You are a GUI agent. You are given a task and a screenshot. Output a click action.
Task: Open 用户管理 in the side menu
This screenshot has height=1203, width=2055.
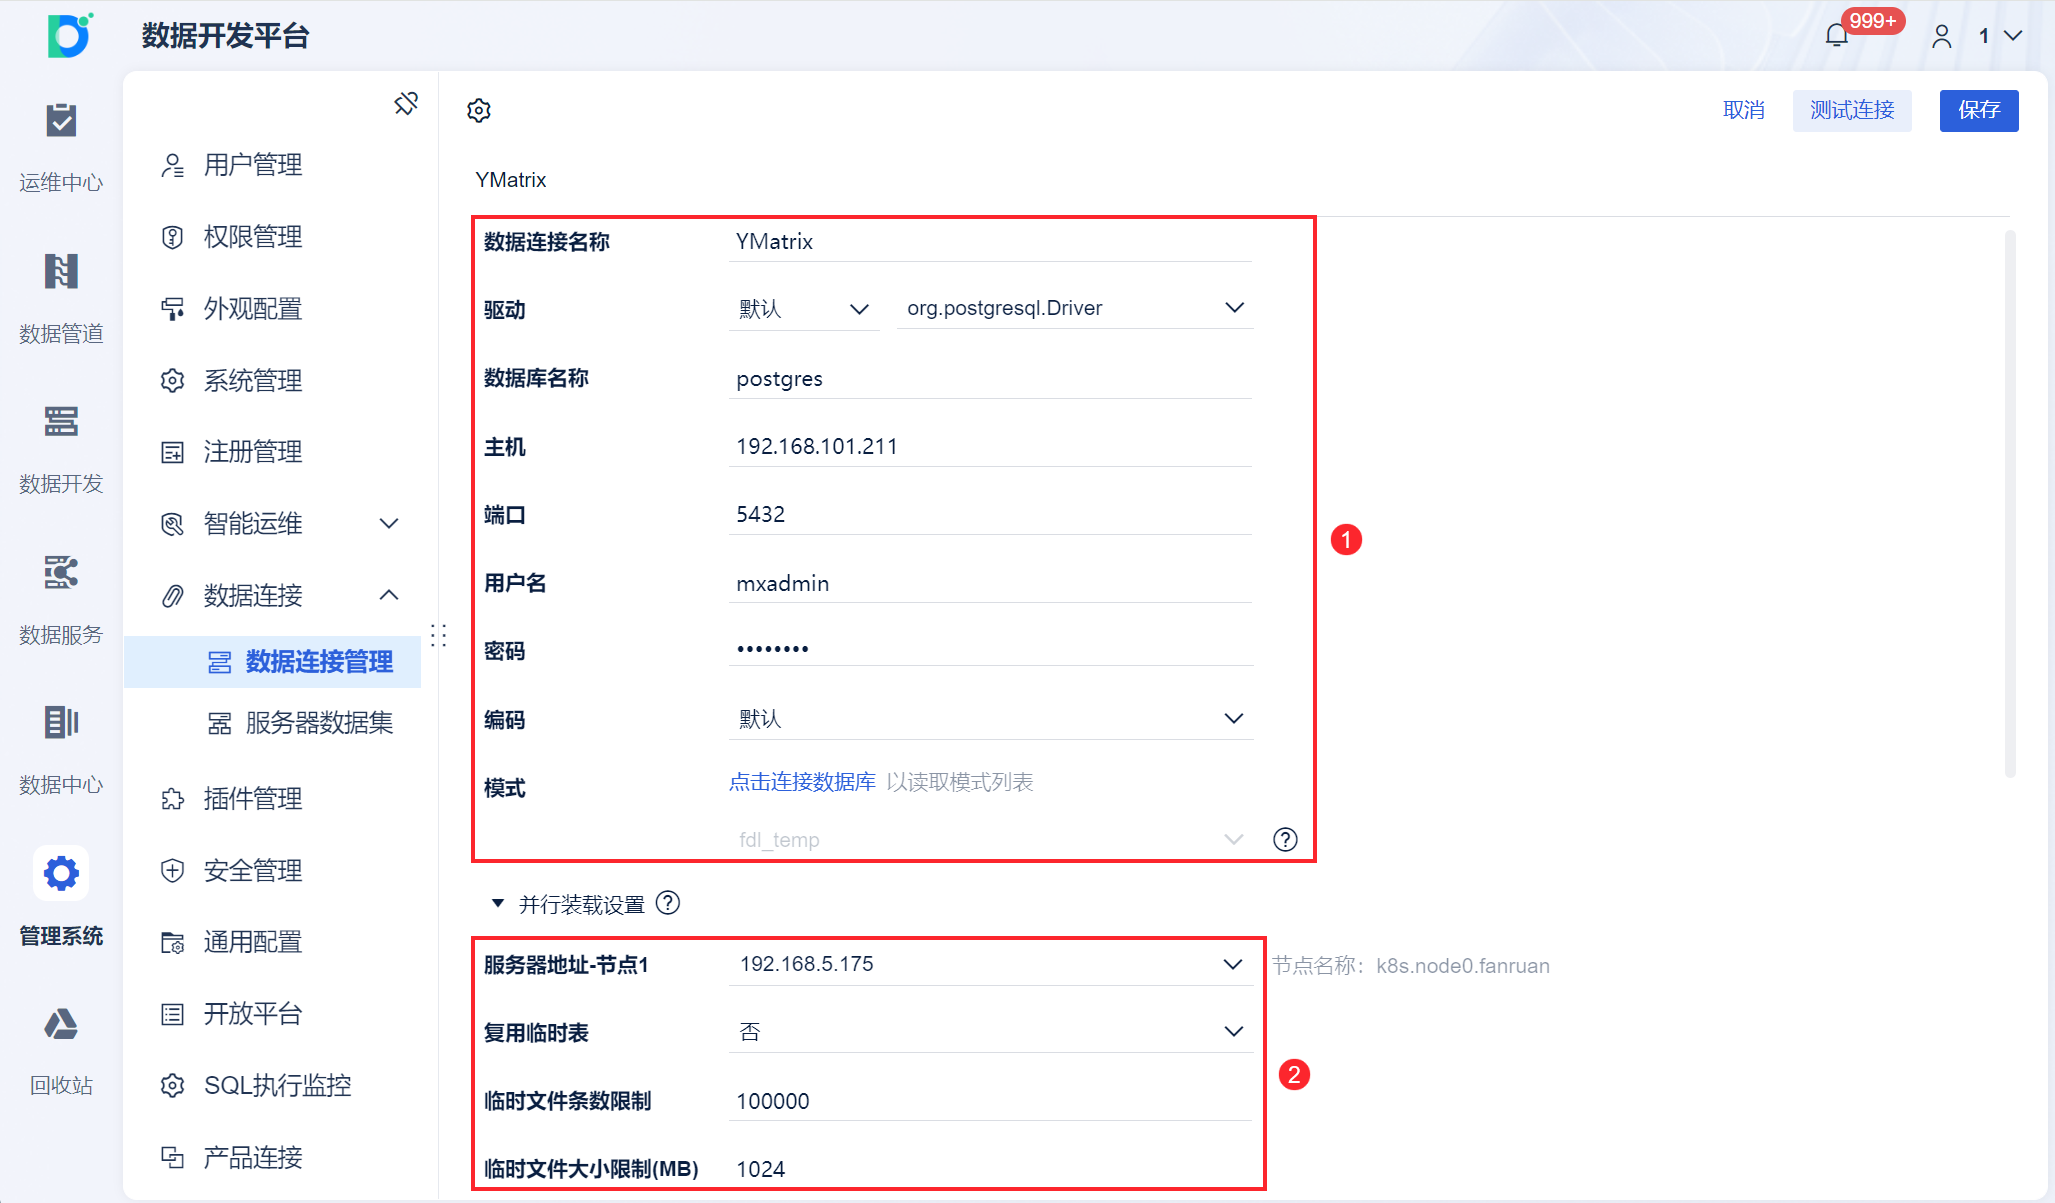coord(252,165)
